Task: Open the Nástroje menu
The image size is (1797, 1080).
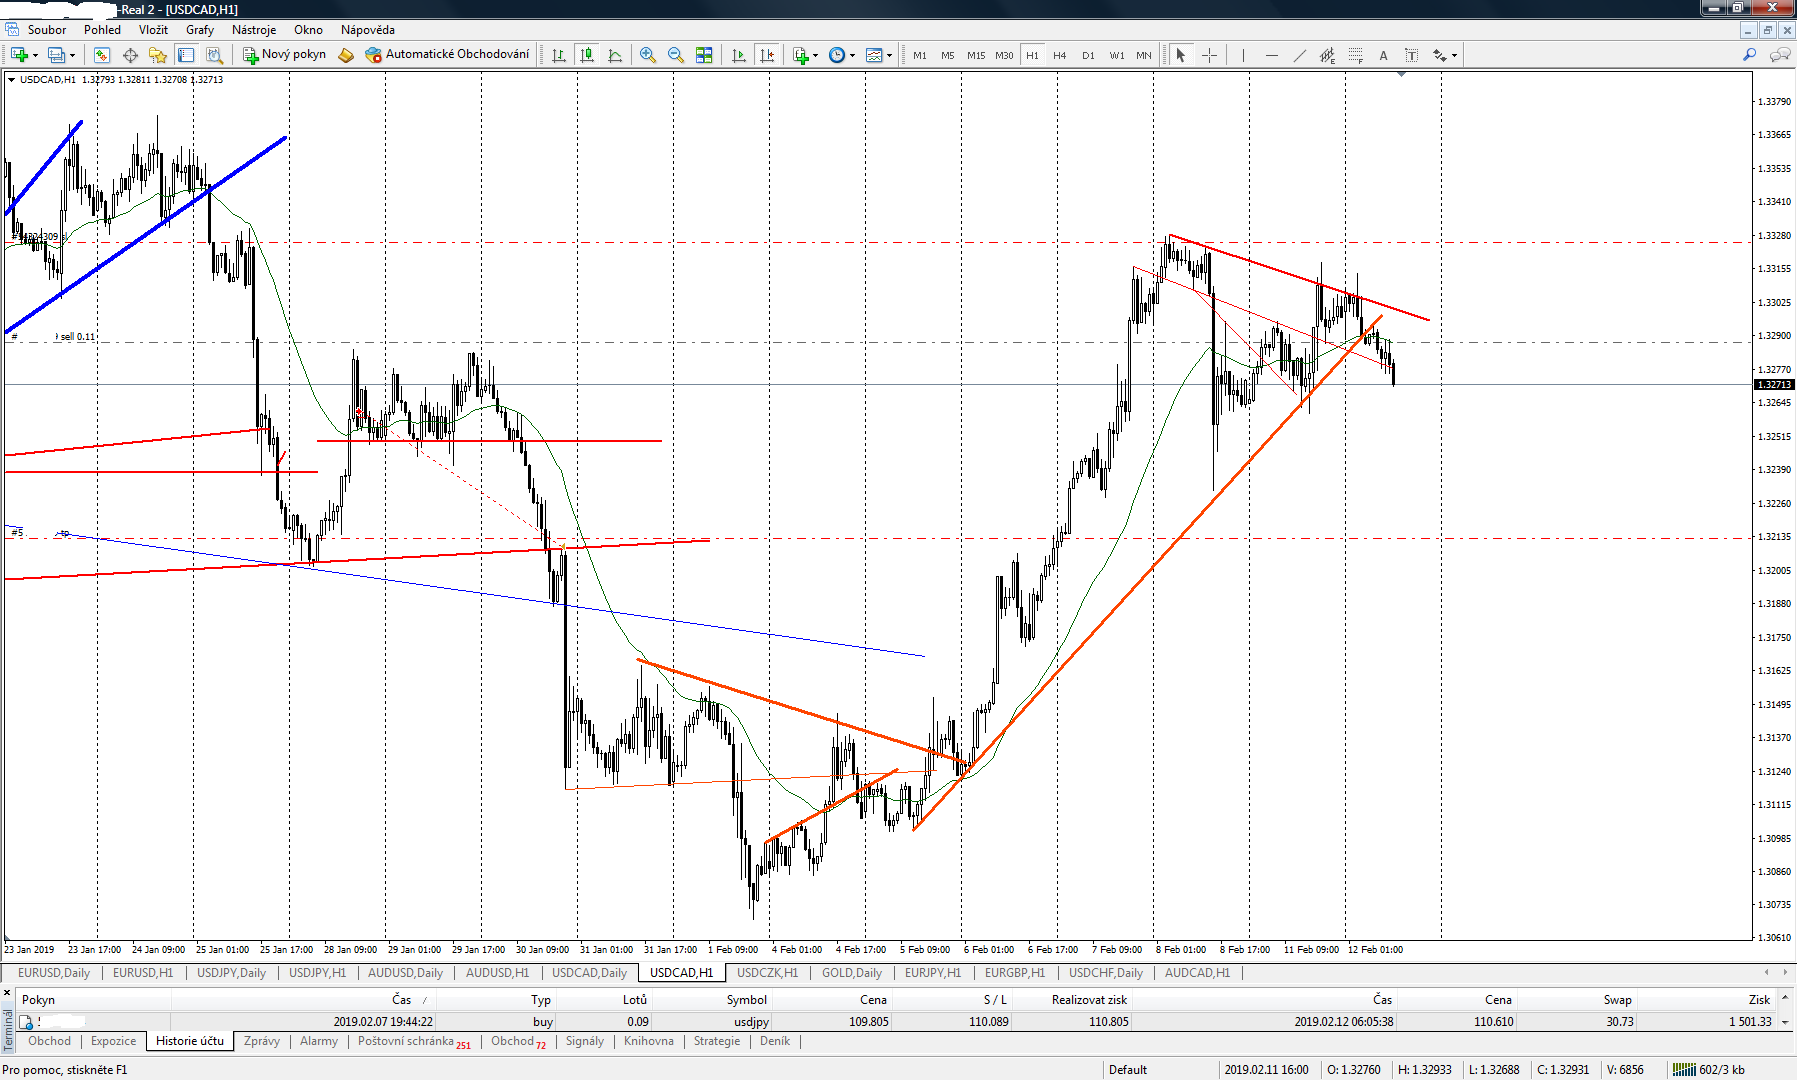Action: 254,30
